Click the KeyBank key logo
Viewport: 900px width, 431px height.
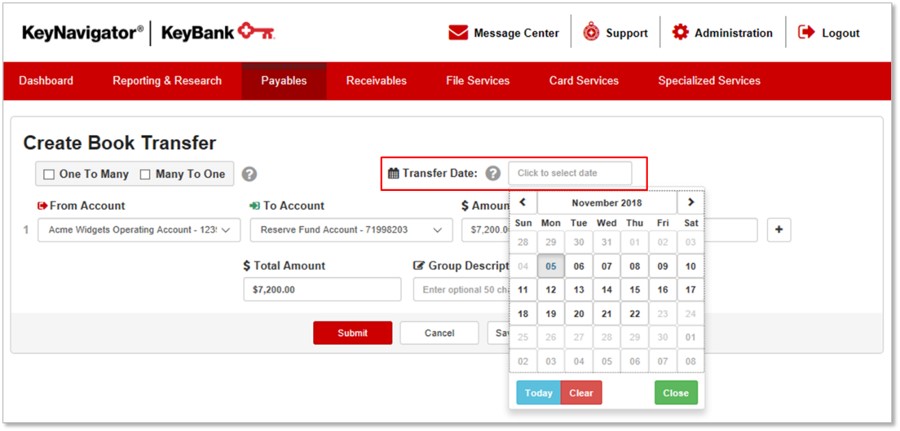pos(257,32)
